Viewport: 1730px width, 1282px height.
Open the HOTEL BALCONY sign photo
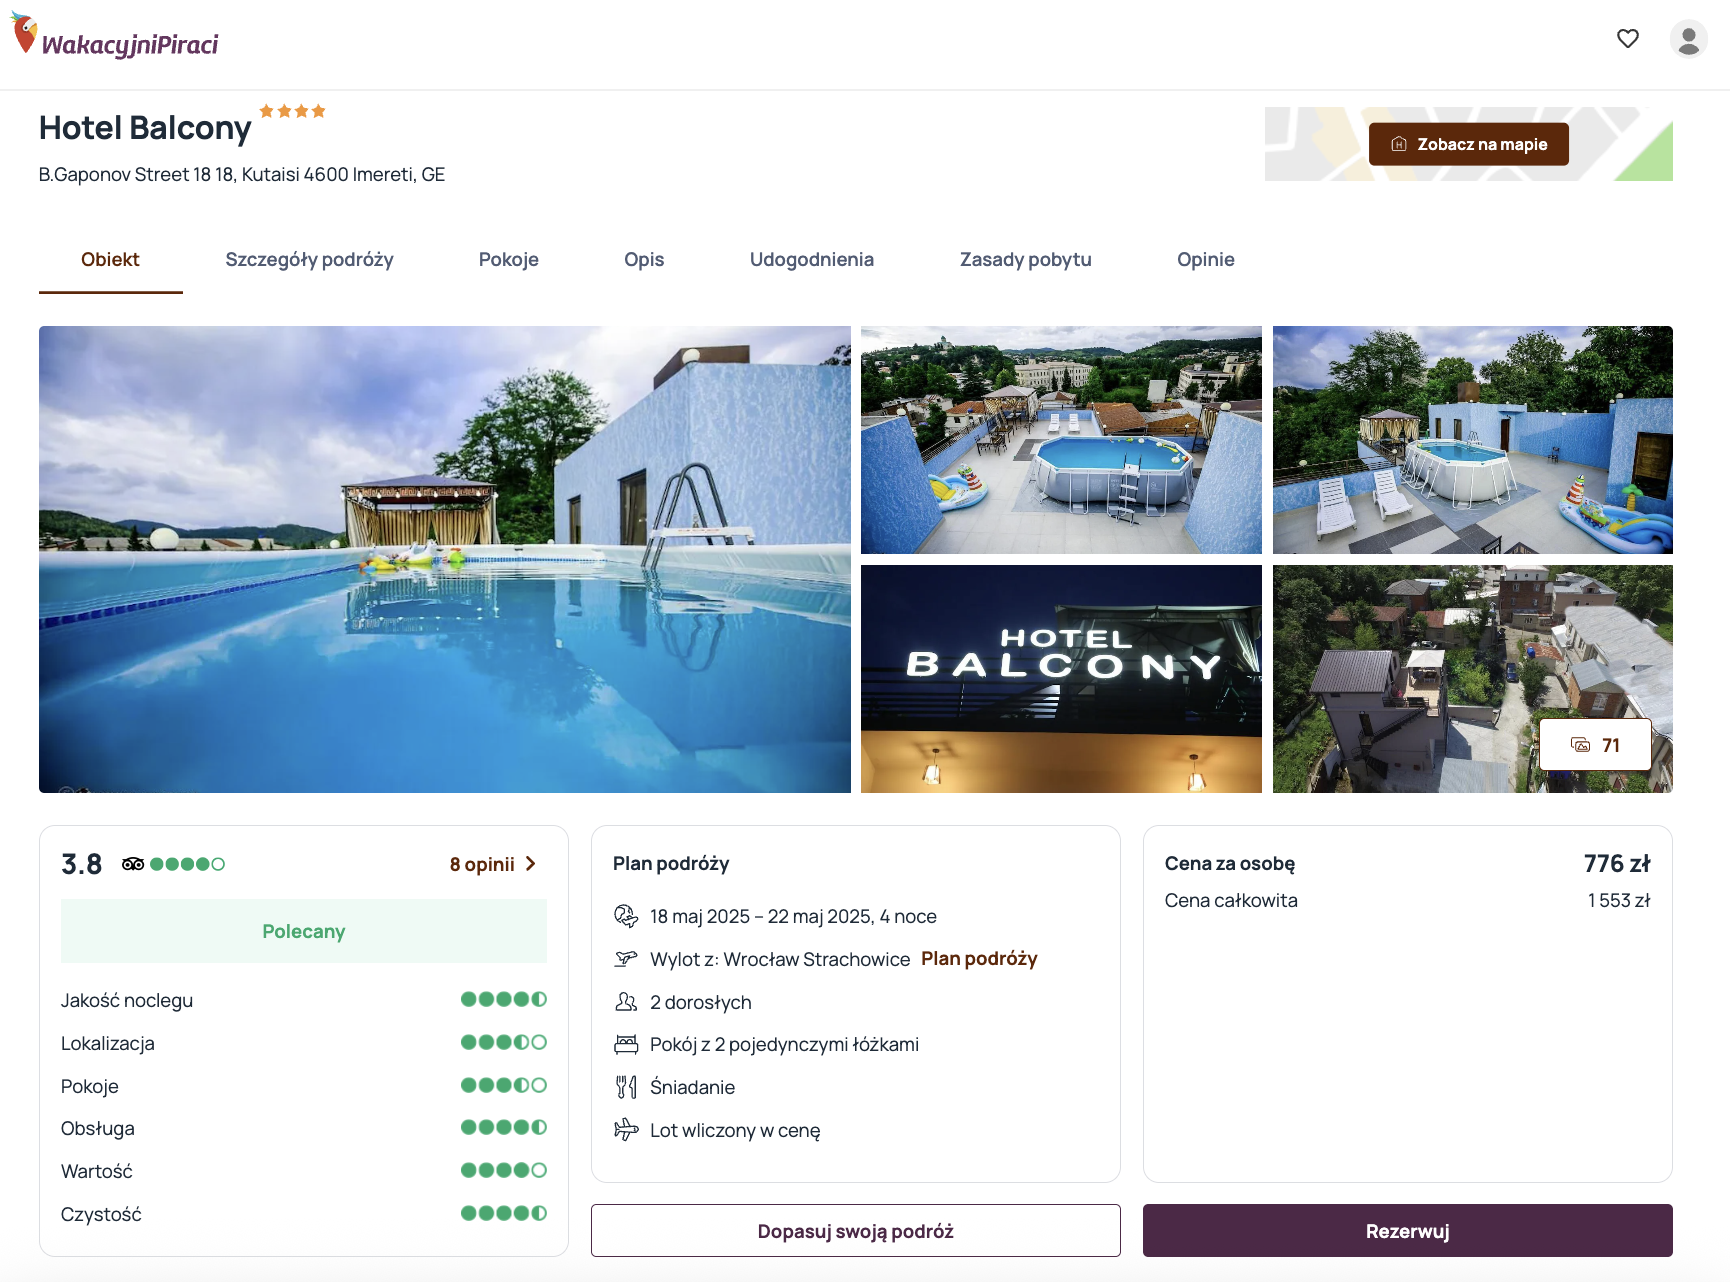click(1061, 679)
